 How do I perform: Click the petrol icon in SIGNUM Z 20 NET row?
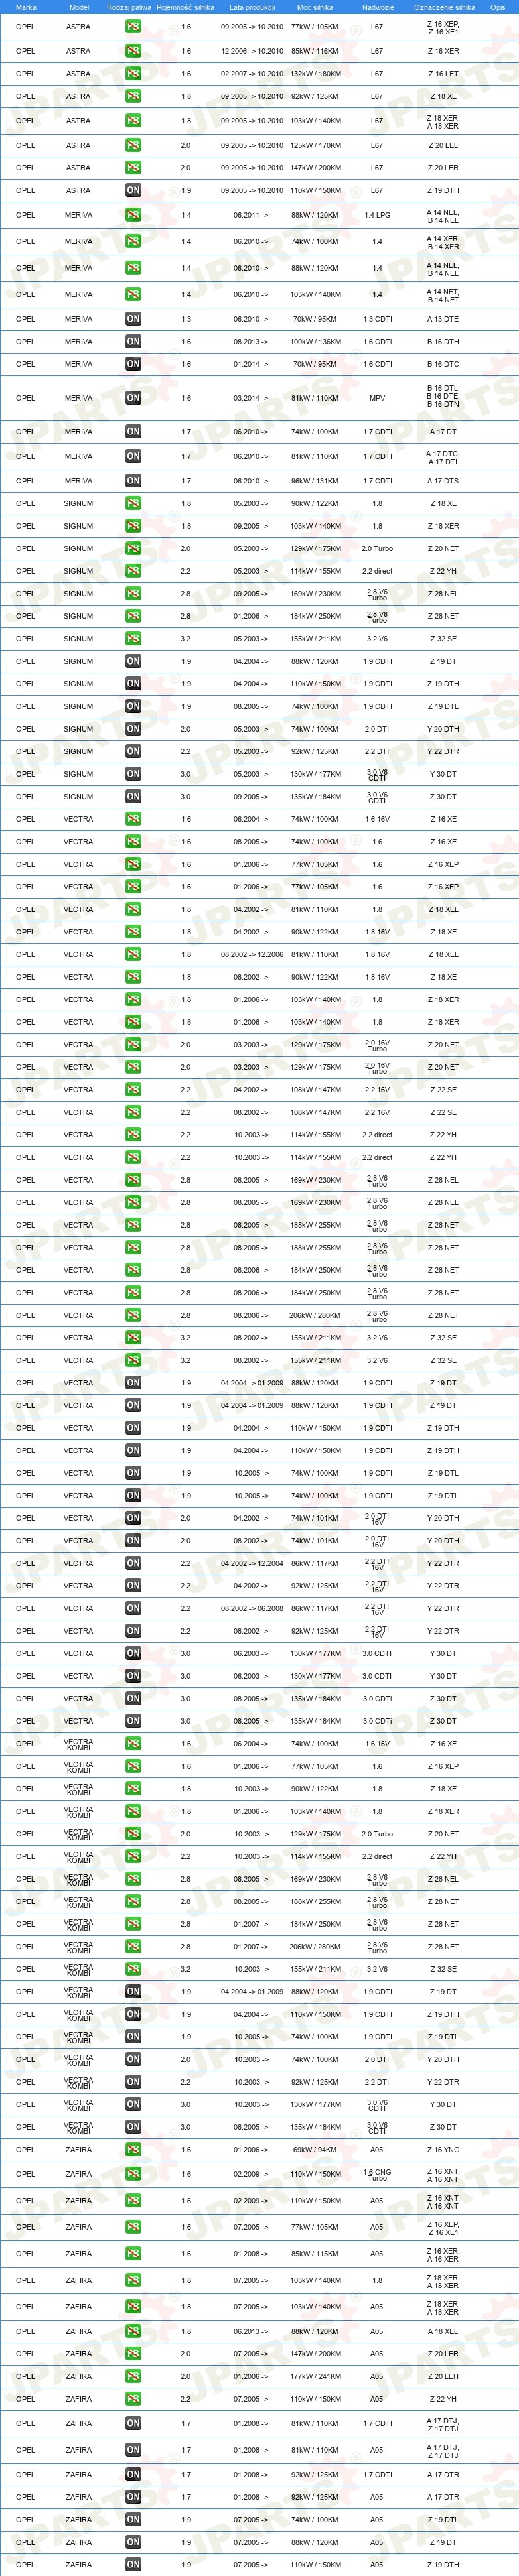pyautogui.click(x=133, y=549)
